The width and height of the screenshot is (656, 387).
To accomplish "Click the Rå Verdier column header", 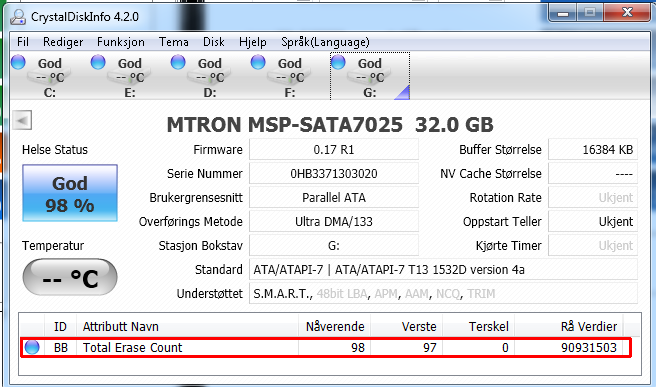I will pos(569,326).
